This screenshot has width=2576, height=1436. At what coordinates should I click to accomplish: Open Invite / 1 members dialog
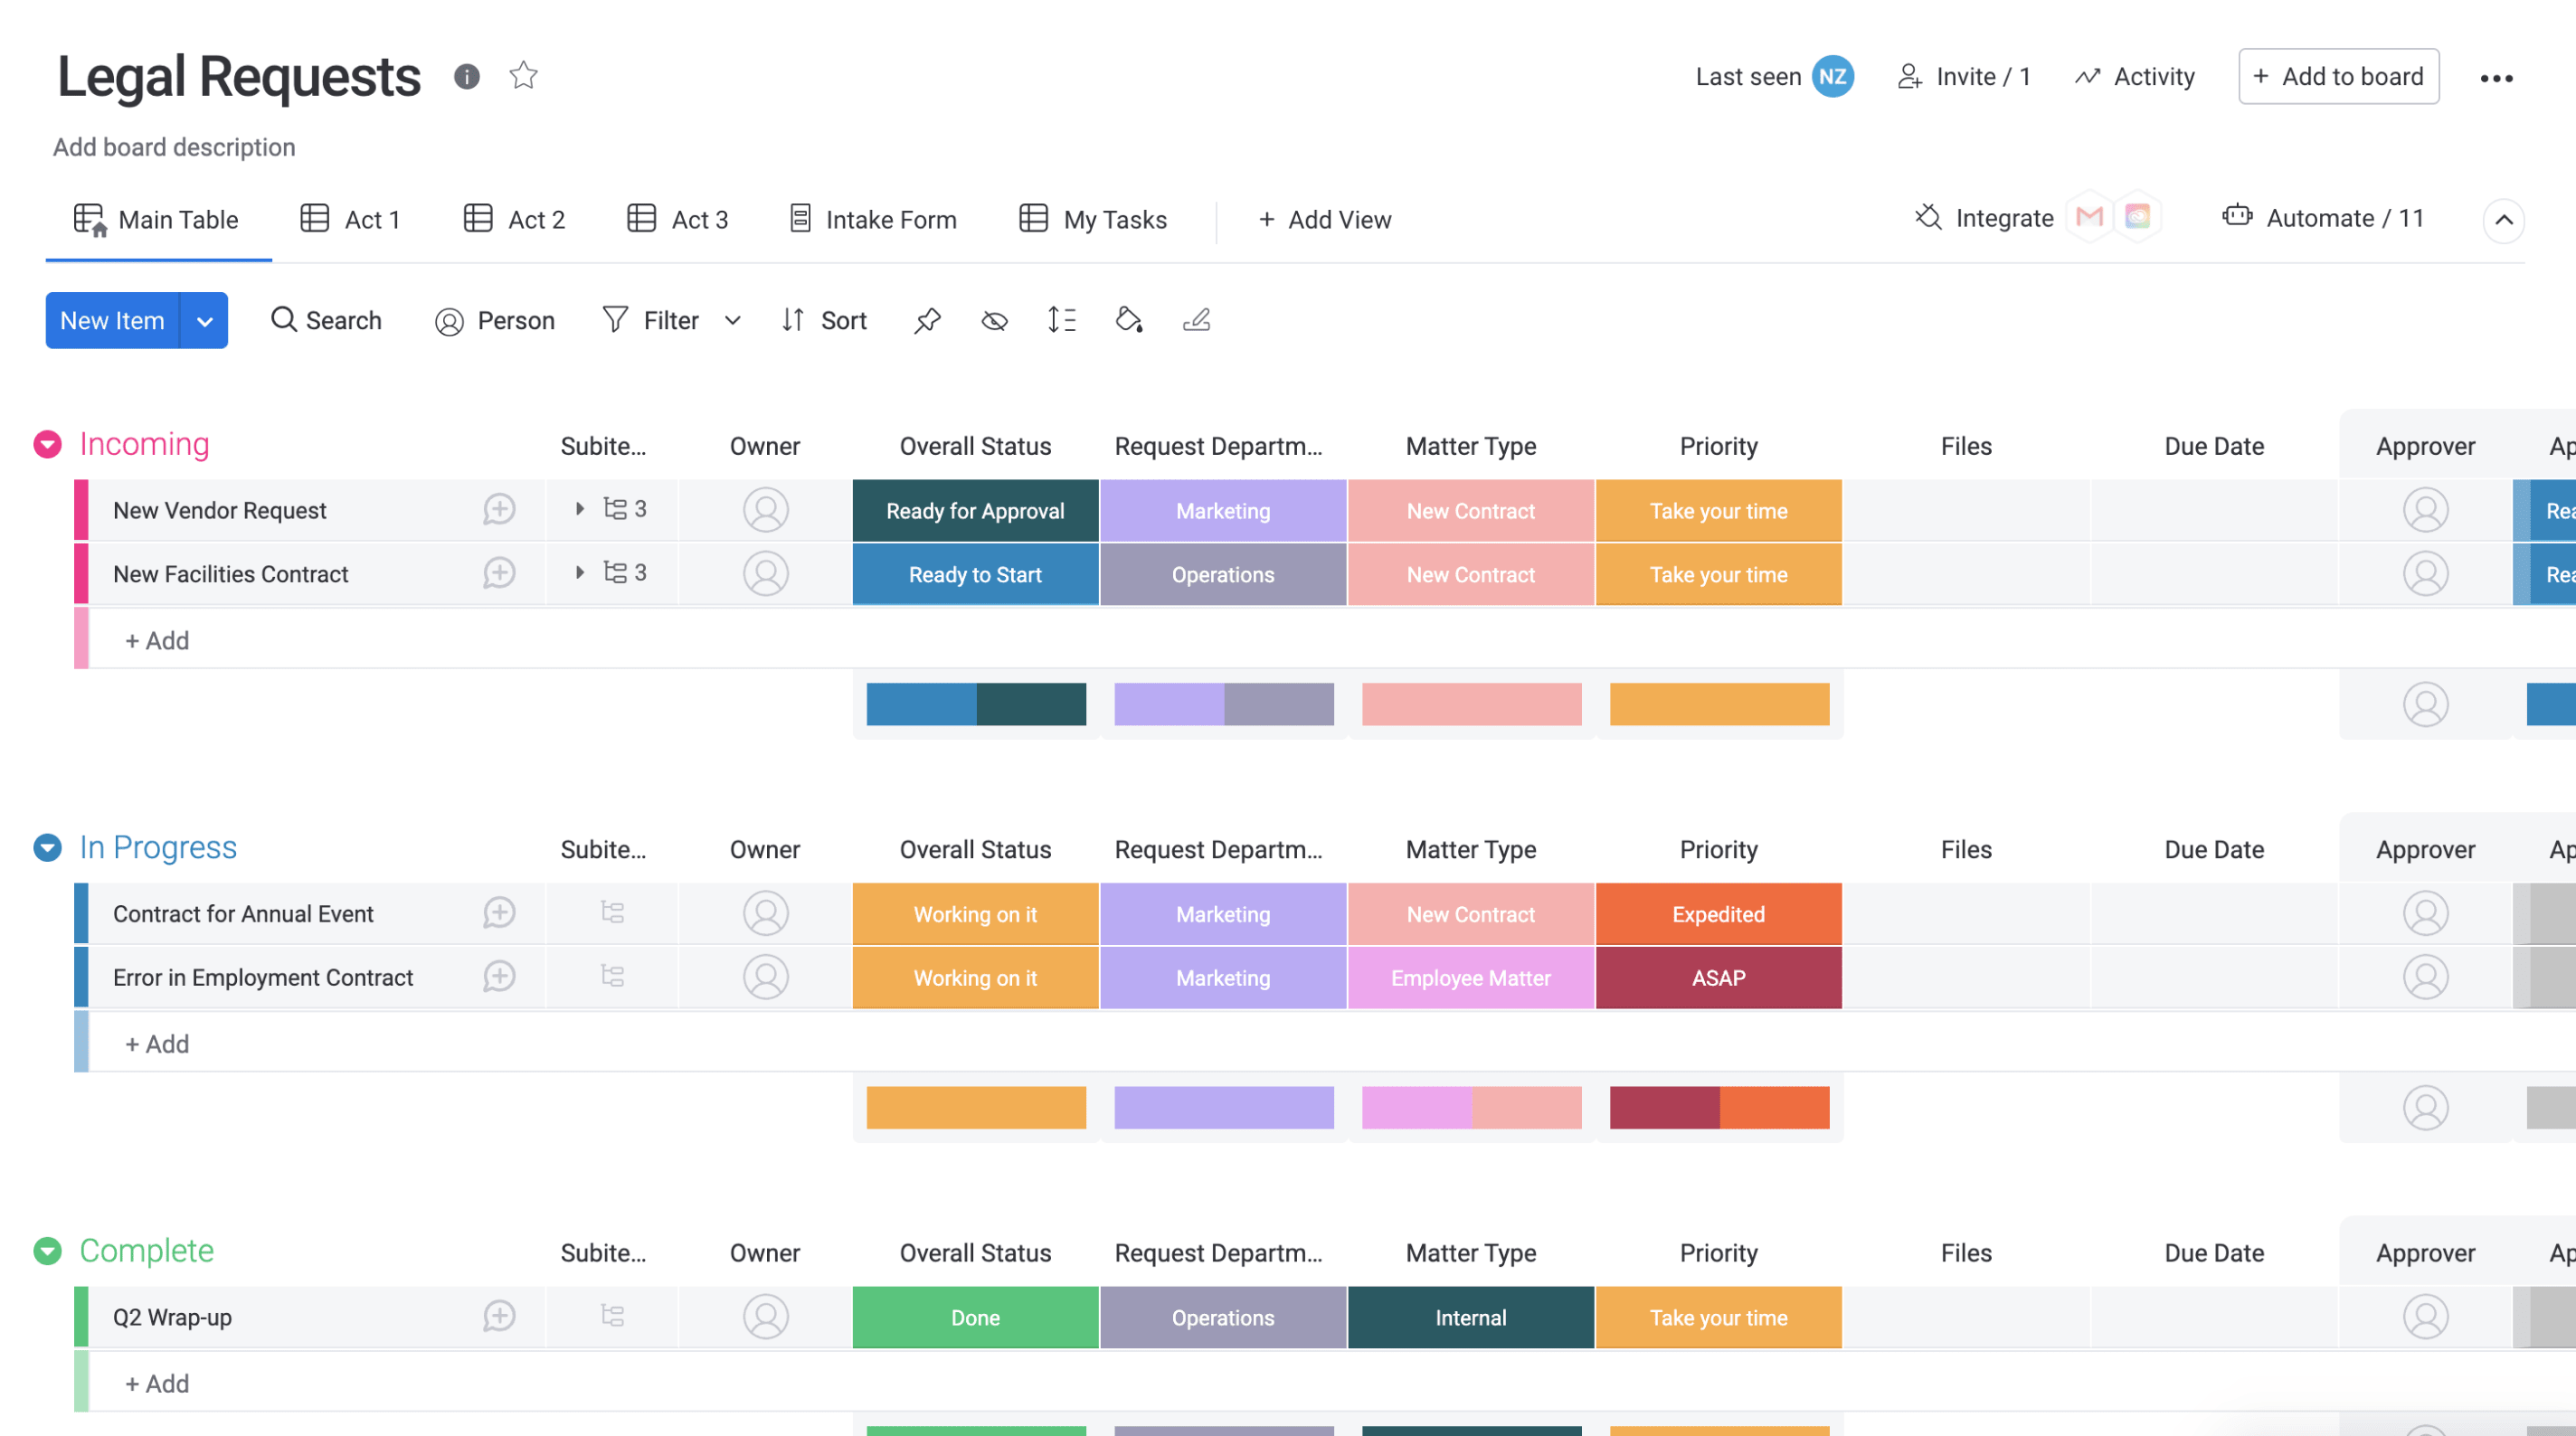tap(1964, 76)
